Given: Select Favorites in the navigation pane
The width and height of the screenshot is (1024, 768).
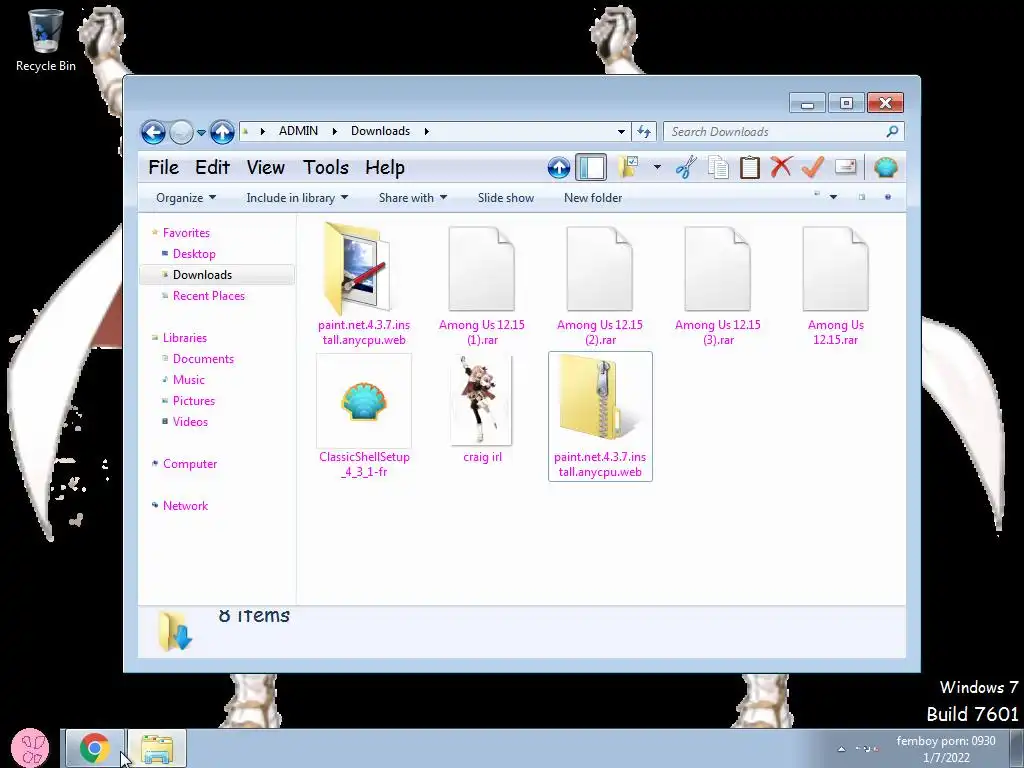Looking at the screenshot, I should [x=186, y=232].
